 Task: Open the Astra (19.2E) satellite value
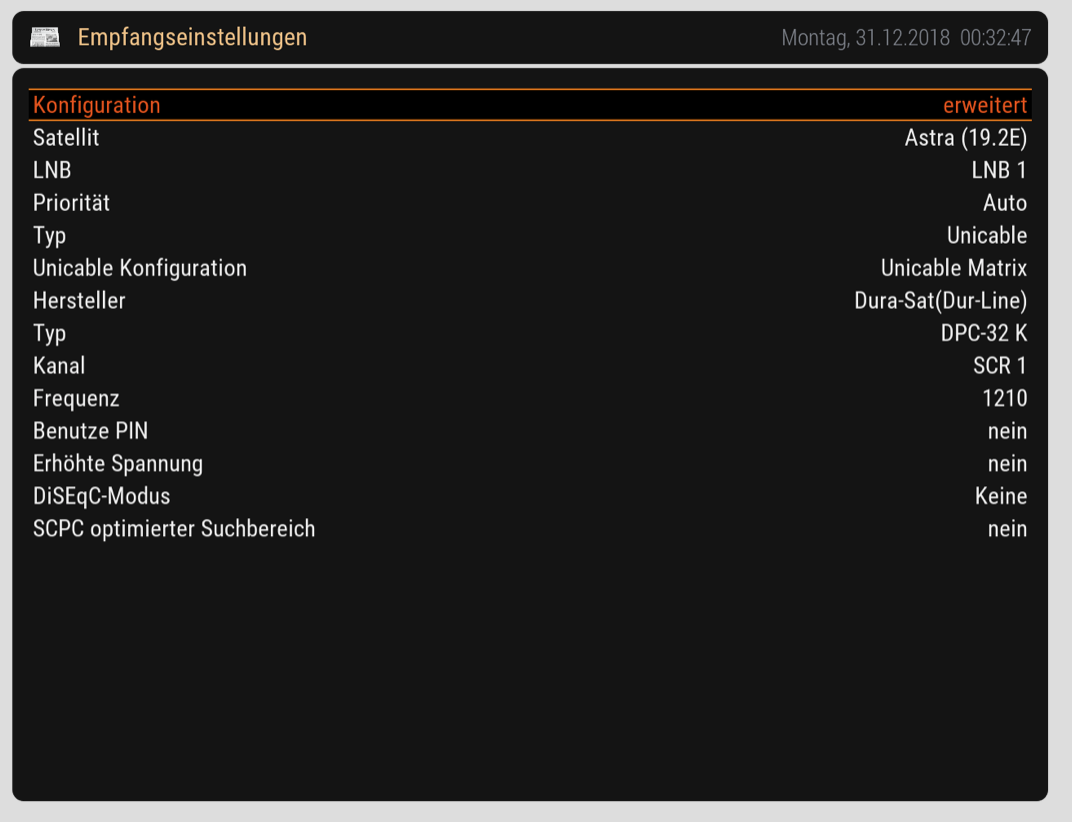click(965, 138)
